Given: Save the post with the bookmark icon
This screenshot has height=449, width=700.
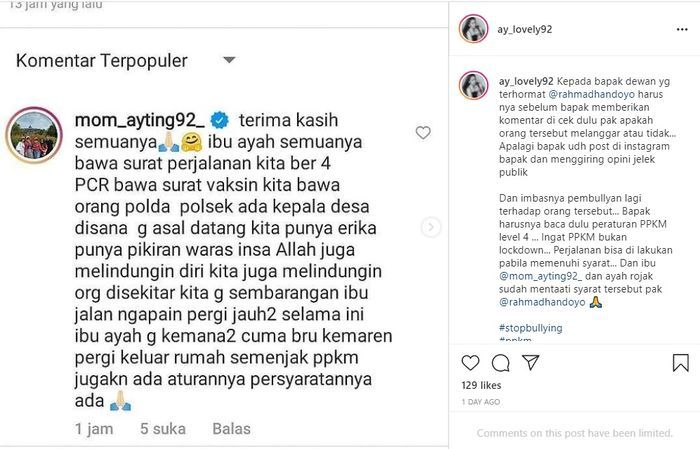Looking at the screenshot, I should pyautogui.click(x=680, y=363).
